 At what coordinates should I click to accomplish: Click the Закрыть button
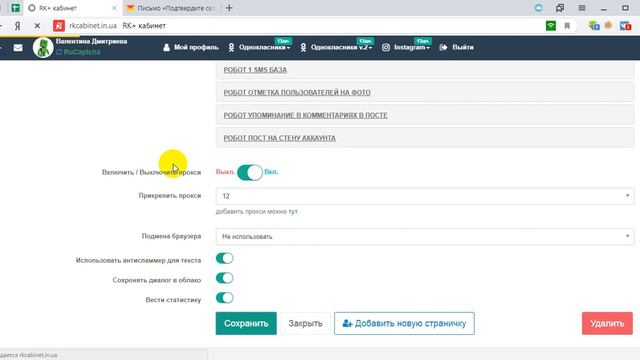coord(305,323)
